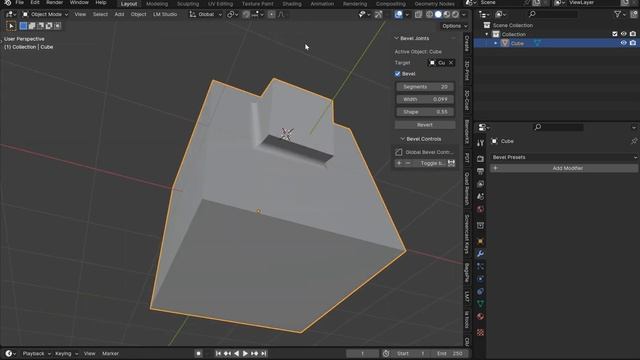Click the grid icon next to Toggle
This screenshot has height=360, width=640.
(451, 163)
